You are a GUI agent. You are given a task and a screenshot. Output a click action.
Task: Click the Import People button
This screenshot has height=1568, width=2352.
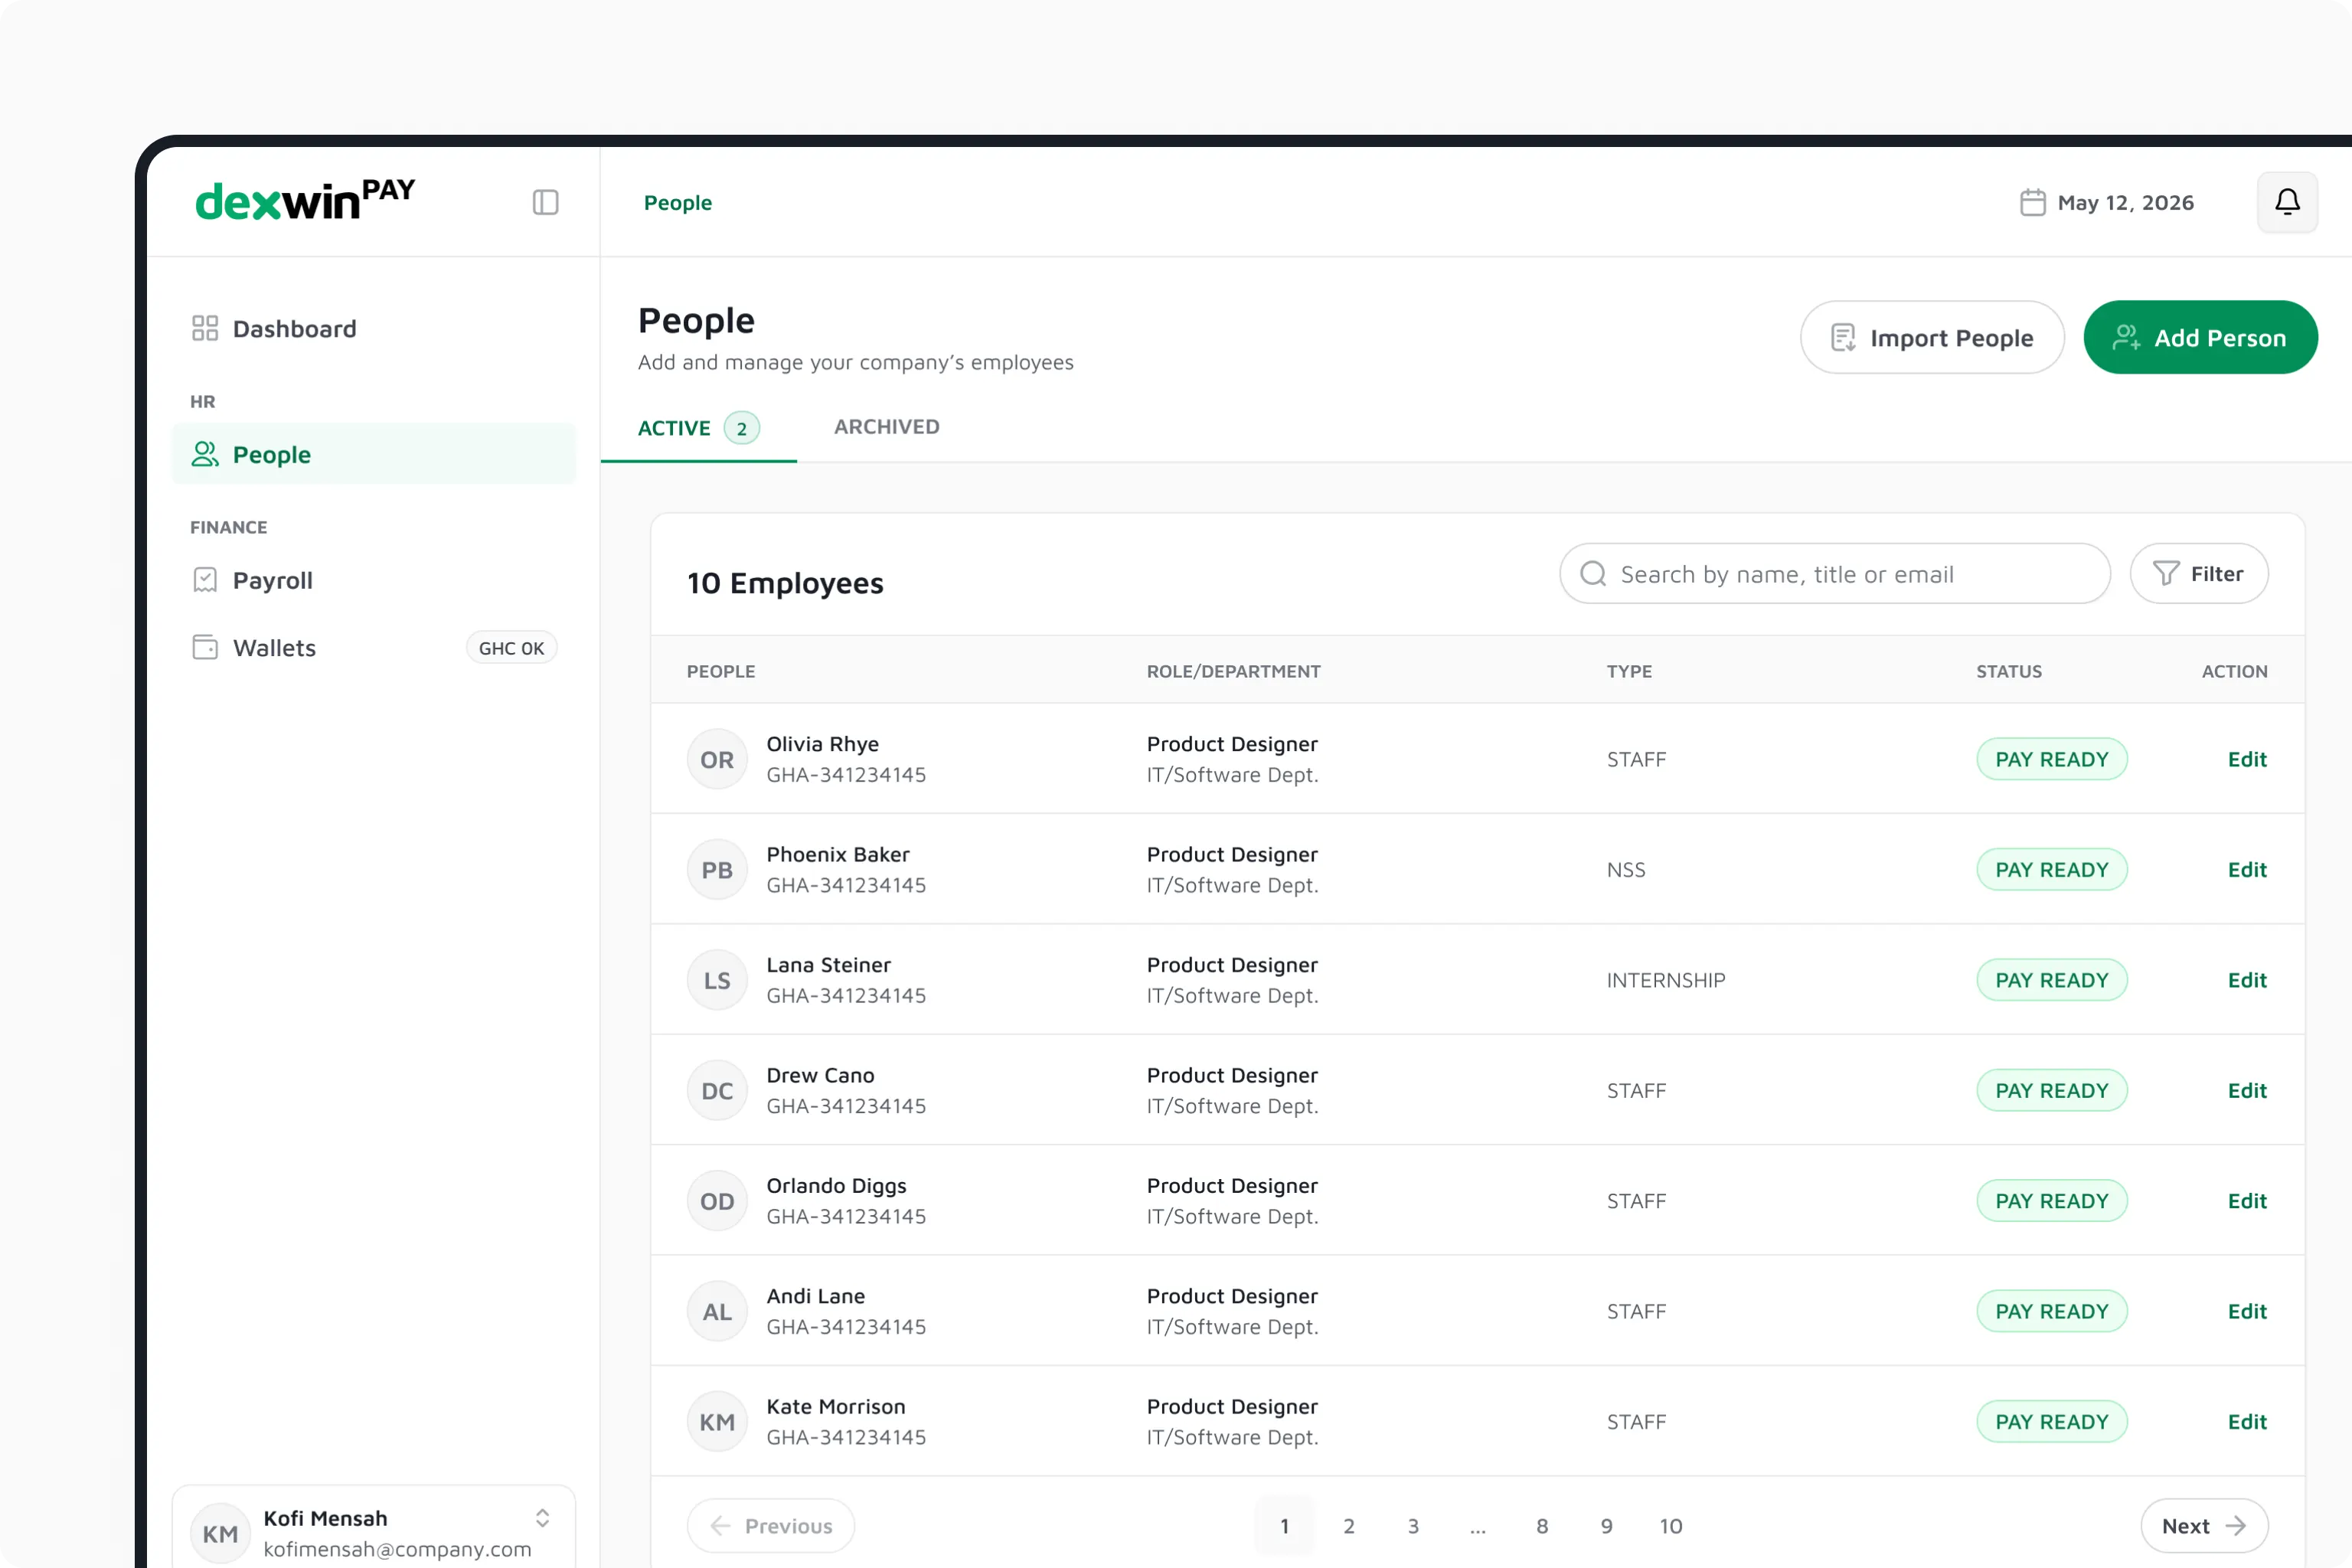[x=1932, y=338]
